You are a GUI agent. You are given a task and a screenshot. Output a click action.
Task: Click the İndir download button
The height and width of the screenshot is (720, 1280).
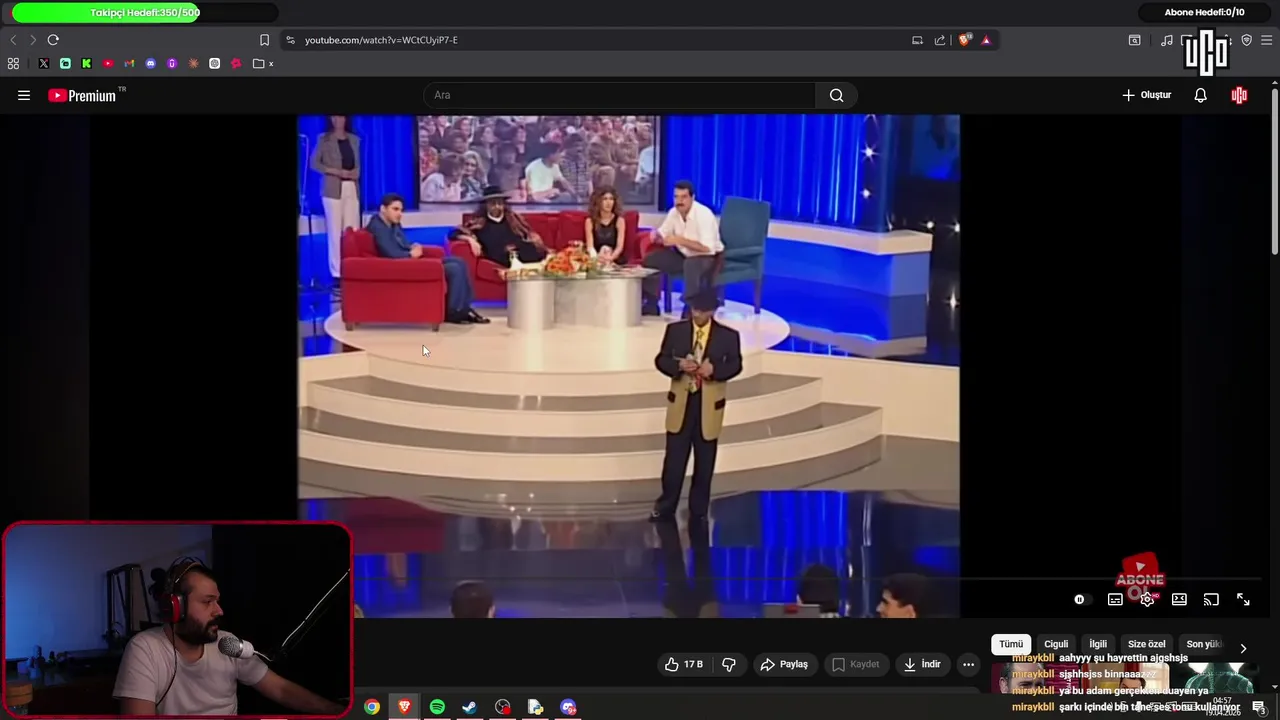tap(922, 664)
